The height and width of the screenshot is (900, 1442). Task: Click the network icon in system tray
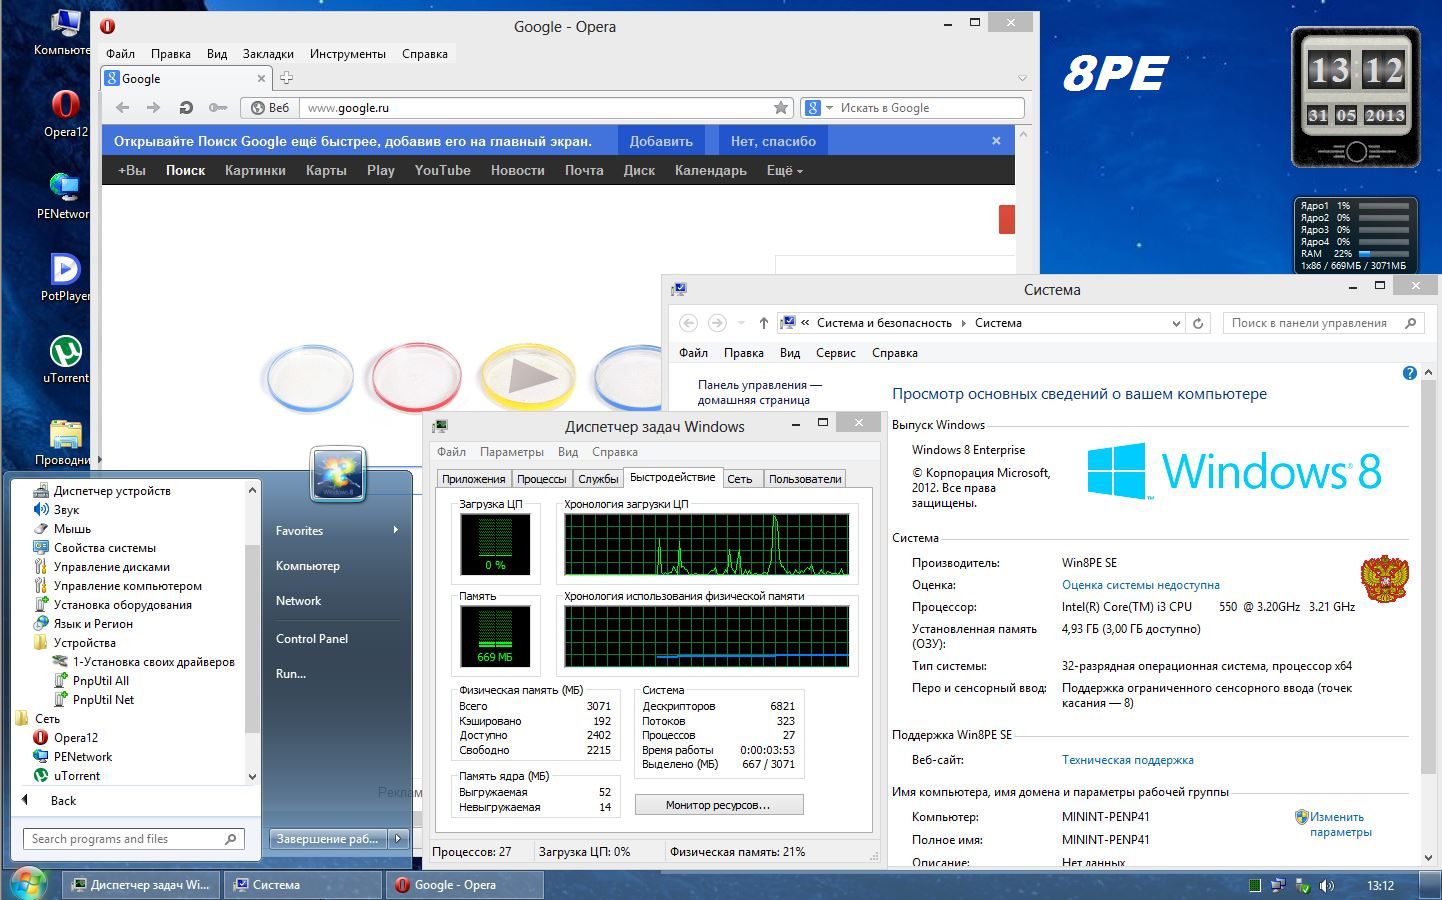[1278, 885]
